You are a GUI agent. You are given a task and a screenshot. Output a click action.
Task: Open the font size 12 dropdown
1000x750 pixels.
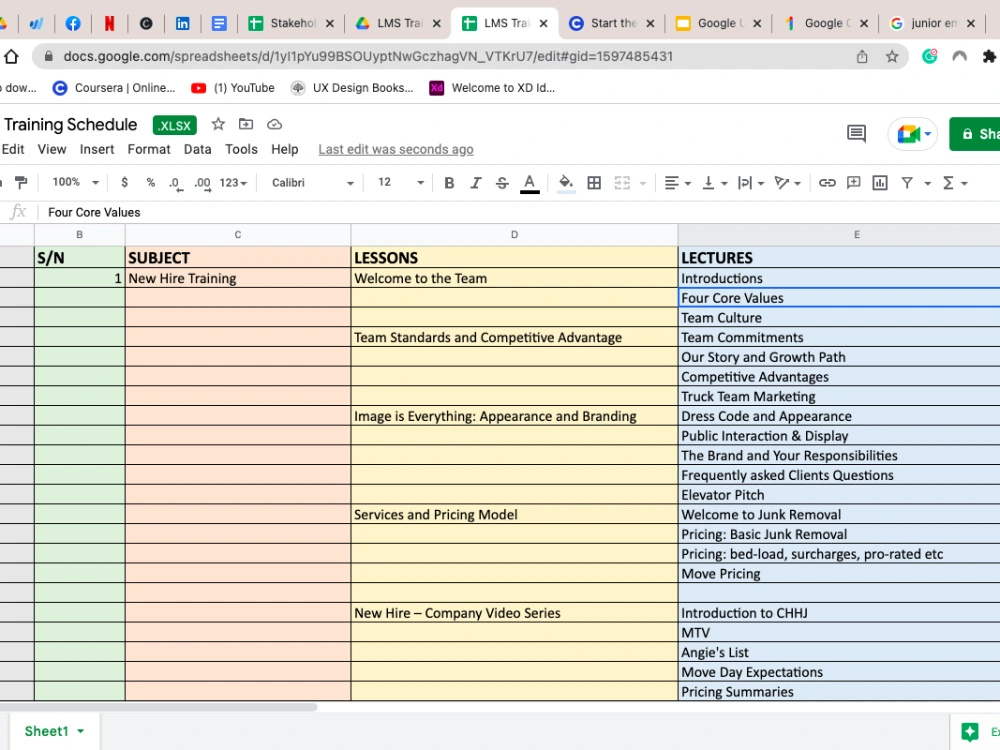click(x=400, y=183)
